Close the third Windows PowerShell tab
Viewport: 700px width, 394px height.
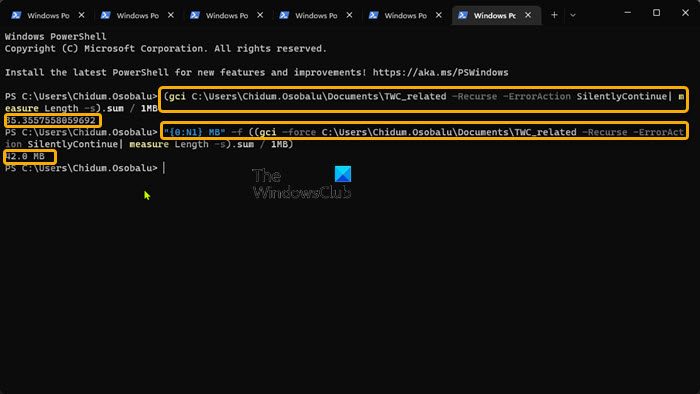(260, 15)
